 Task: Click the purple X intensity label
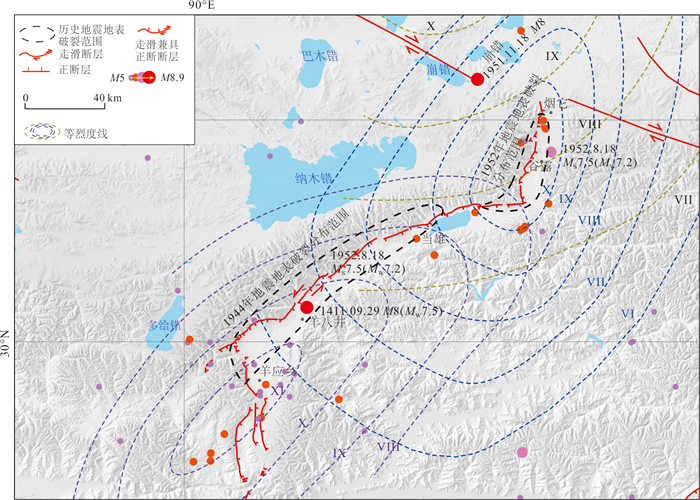pos(303,423)
